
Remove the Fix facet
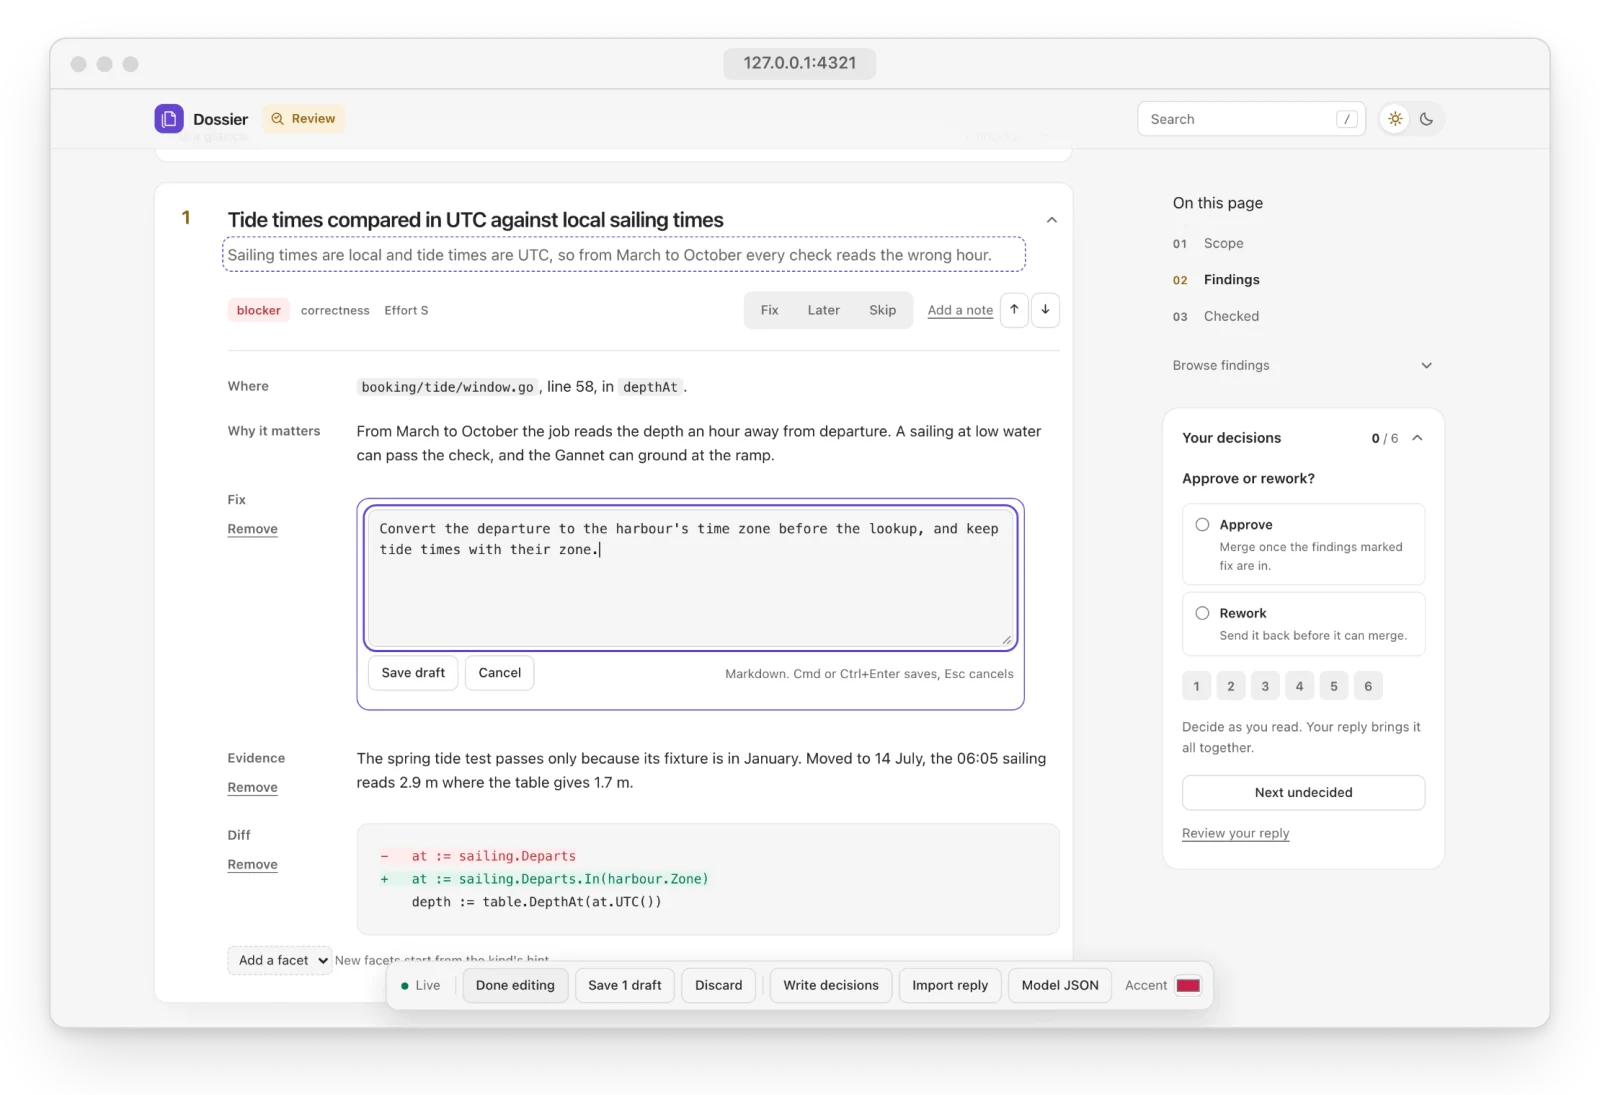tap(252, 529)
